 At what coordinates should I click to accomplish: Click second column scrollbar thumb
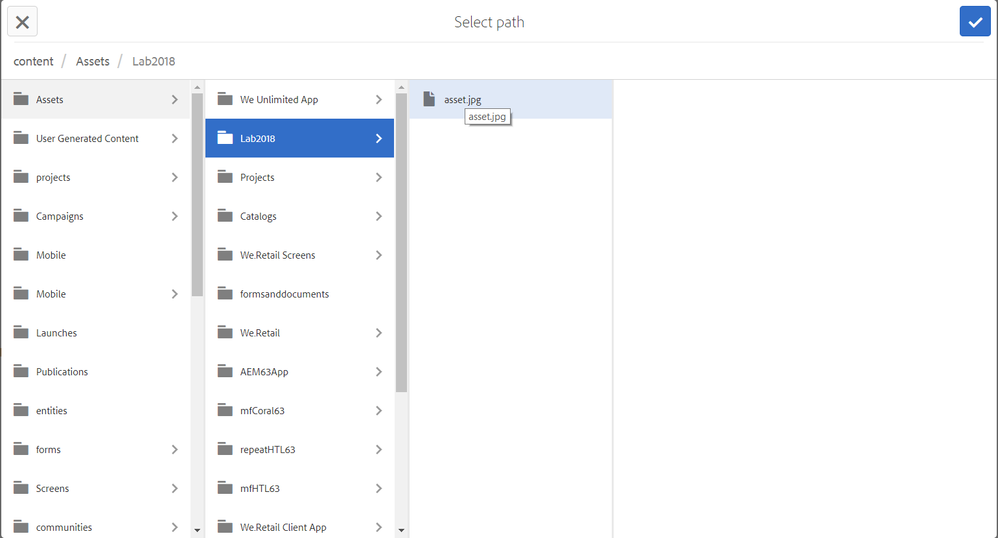point(401,240)
